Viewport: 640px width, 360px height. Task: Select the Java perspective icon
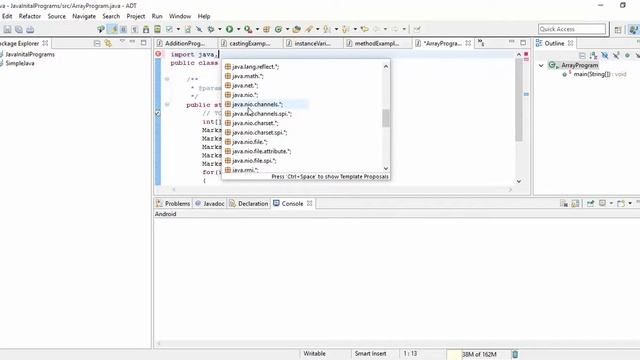tap(633, 29)
